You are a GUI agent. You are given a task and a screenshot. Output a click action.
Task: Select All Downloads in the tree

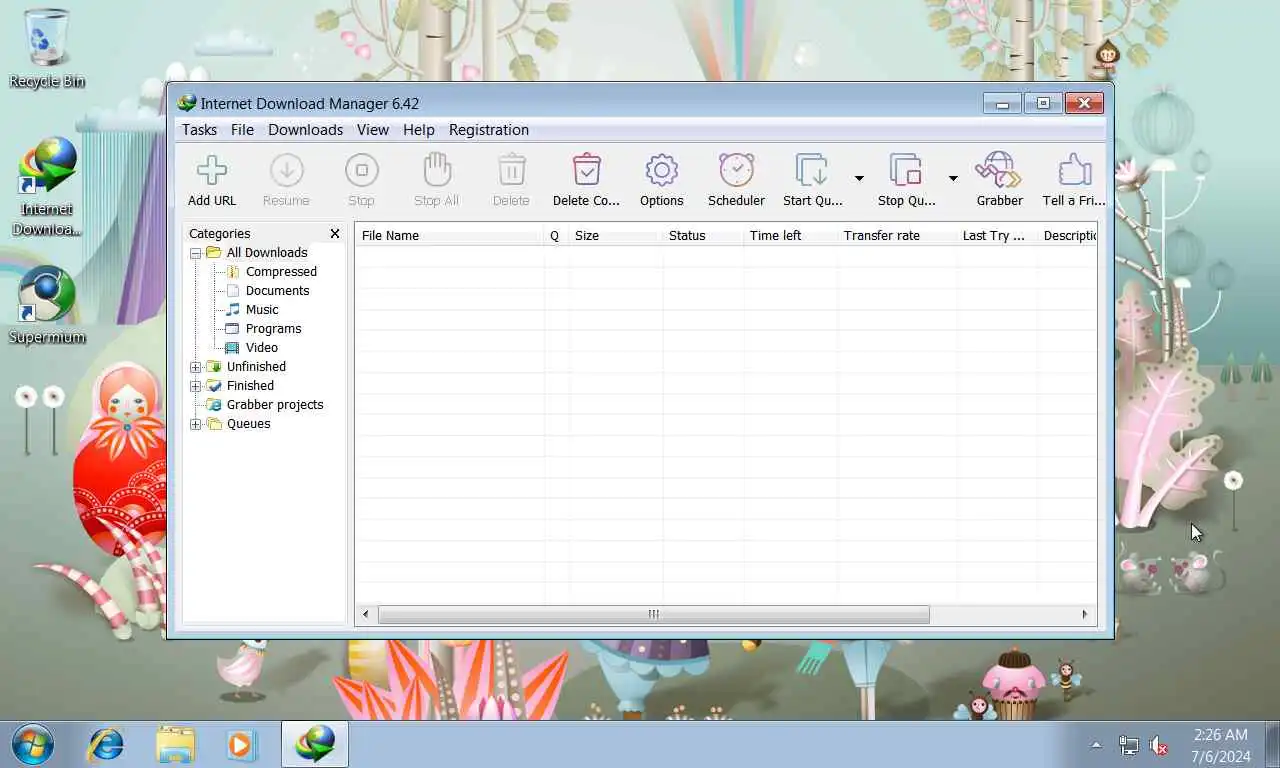pyautogui.click(x=267, y=253)
